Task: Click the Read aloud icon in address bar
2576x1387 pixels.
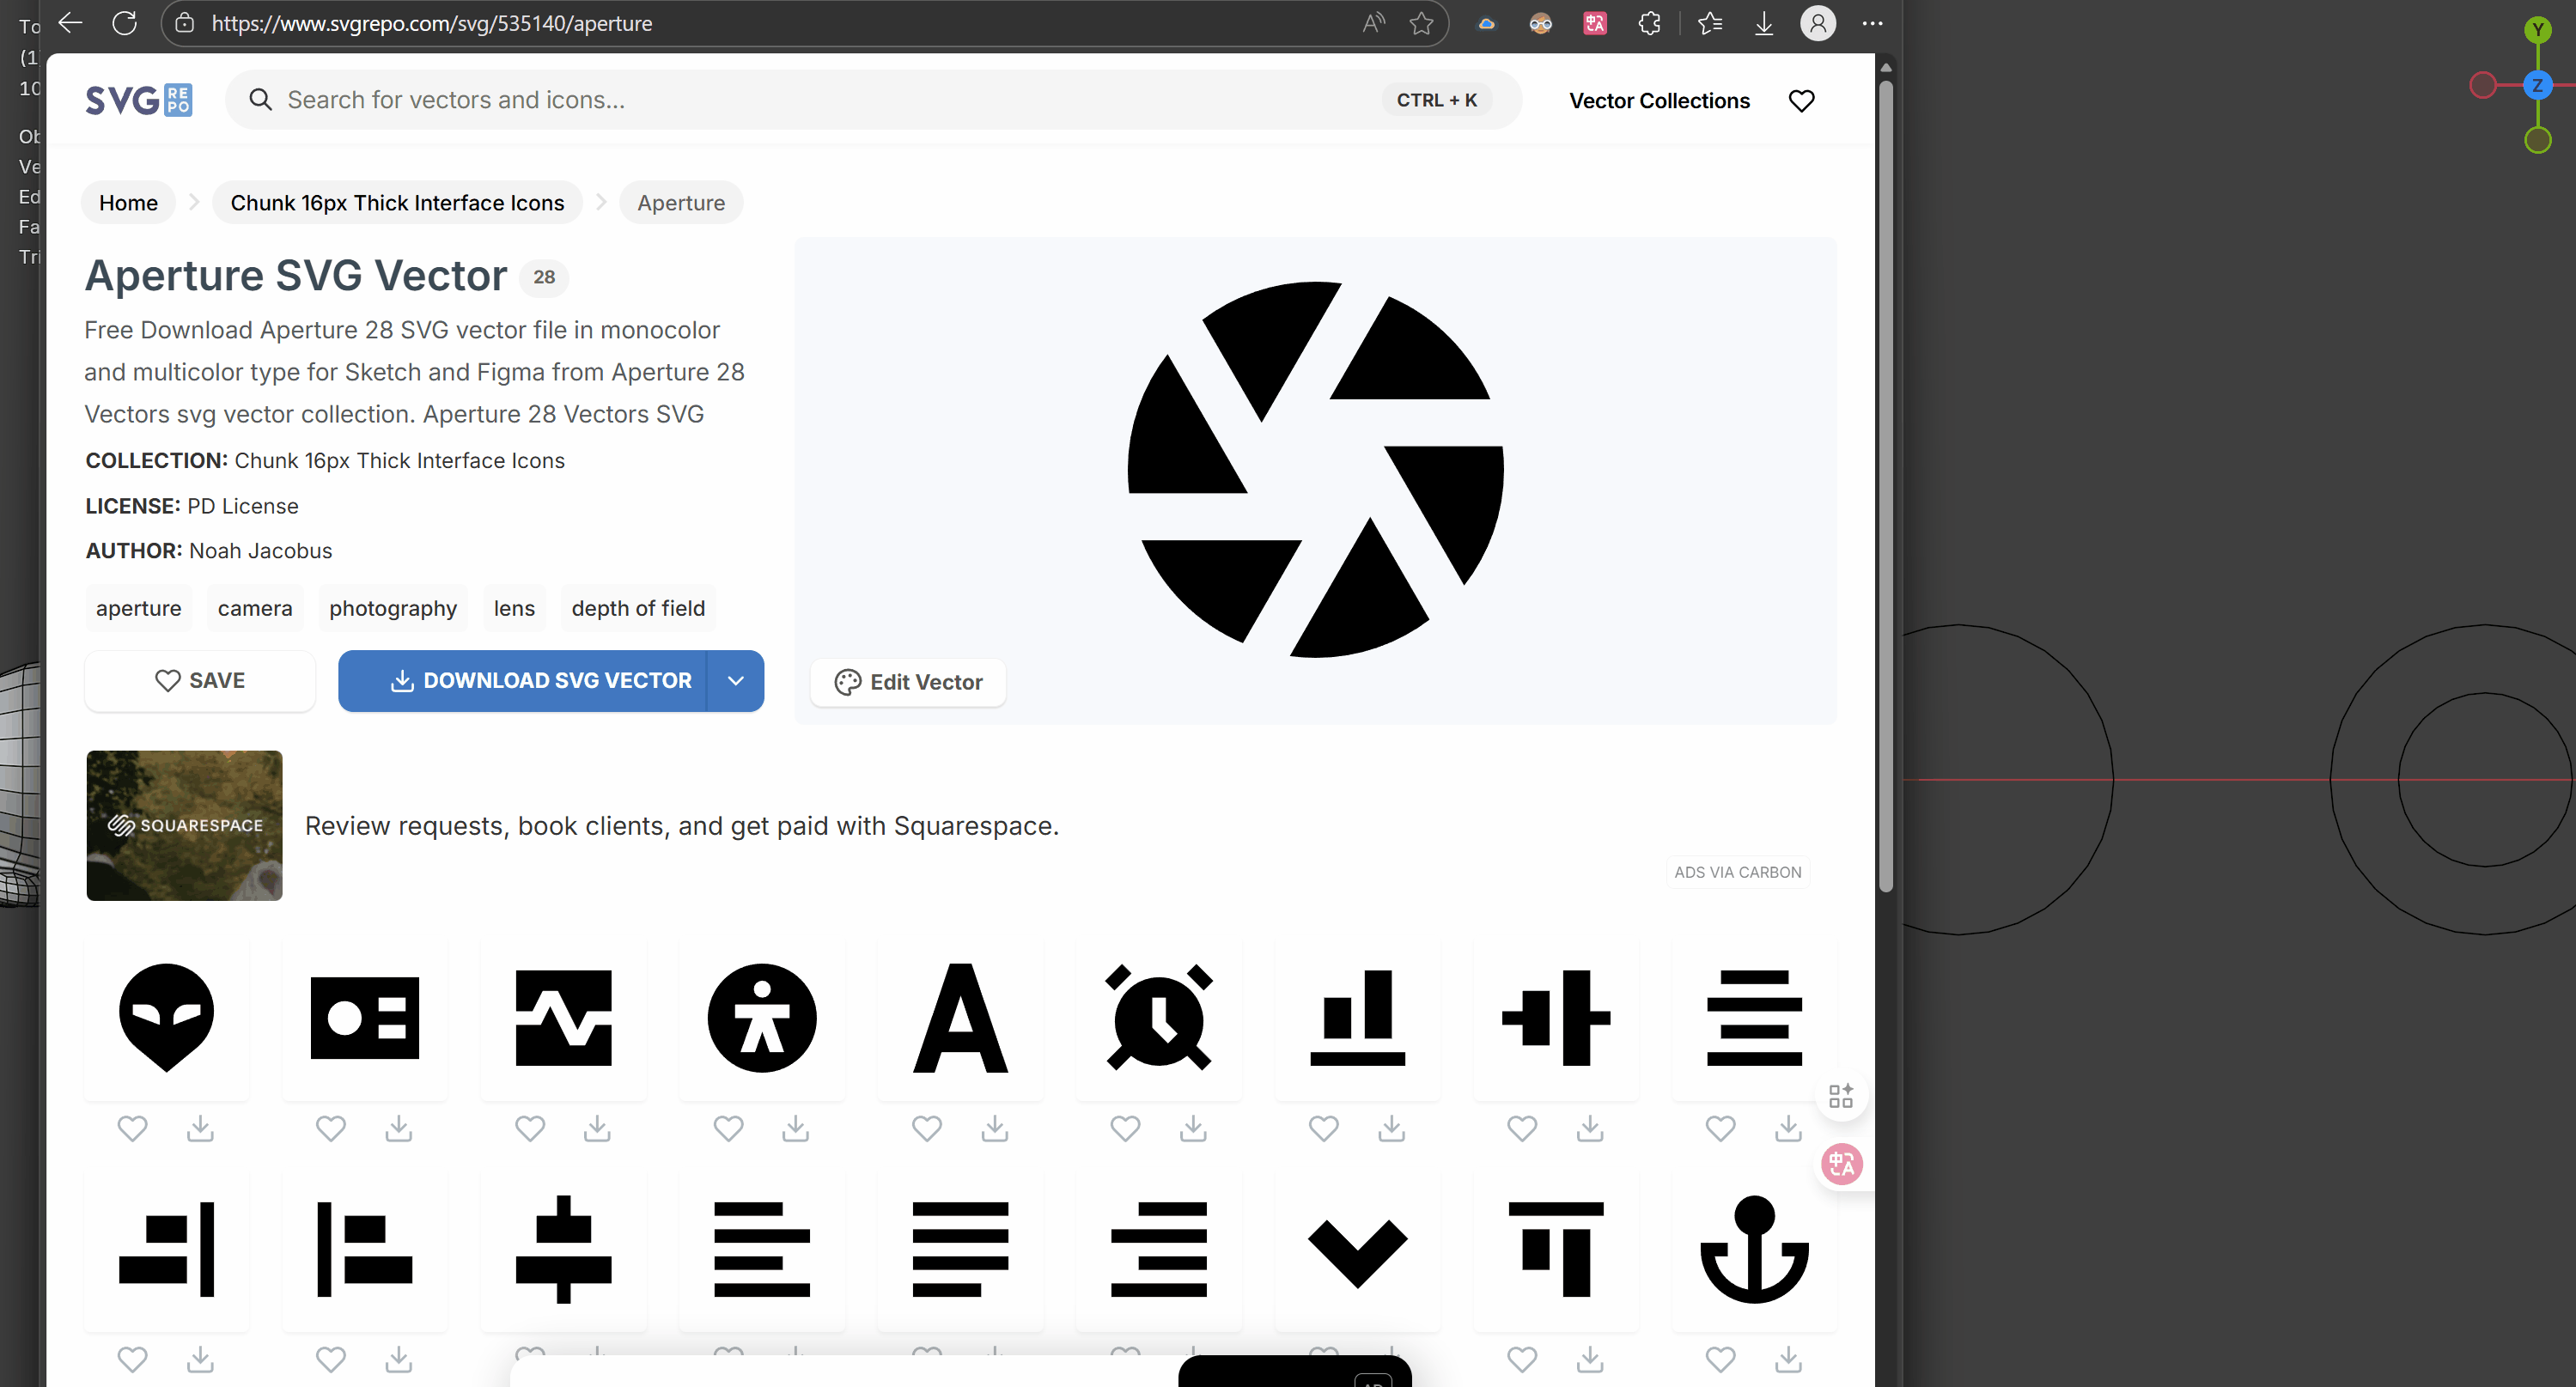Action: pyautogui.click(x=1373, y=23)
